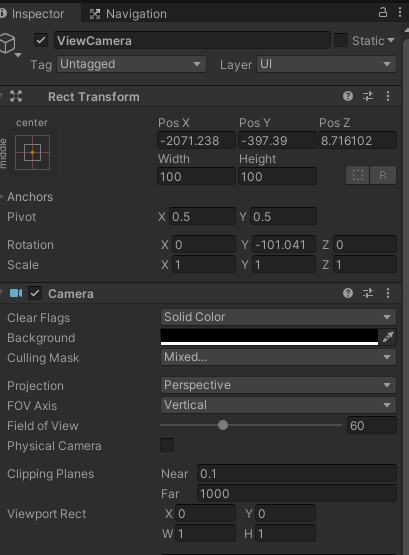Open the Static flags dropdown arrow

pyautogui.click(x=391, y=40)
